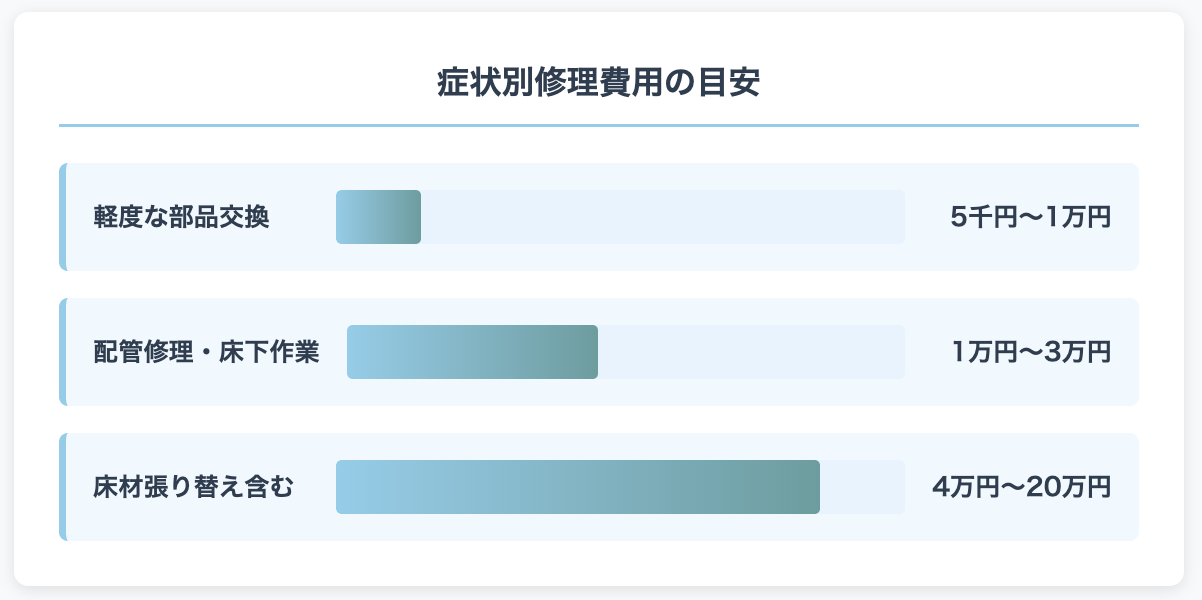Click the empty track of 床材張り替え bar
Viewport: 1202px width, 600px height.
pos(862,487)
